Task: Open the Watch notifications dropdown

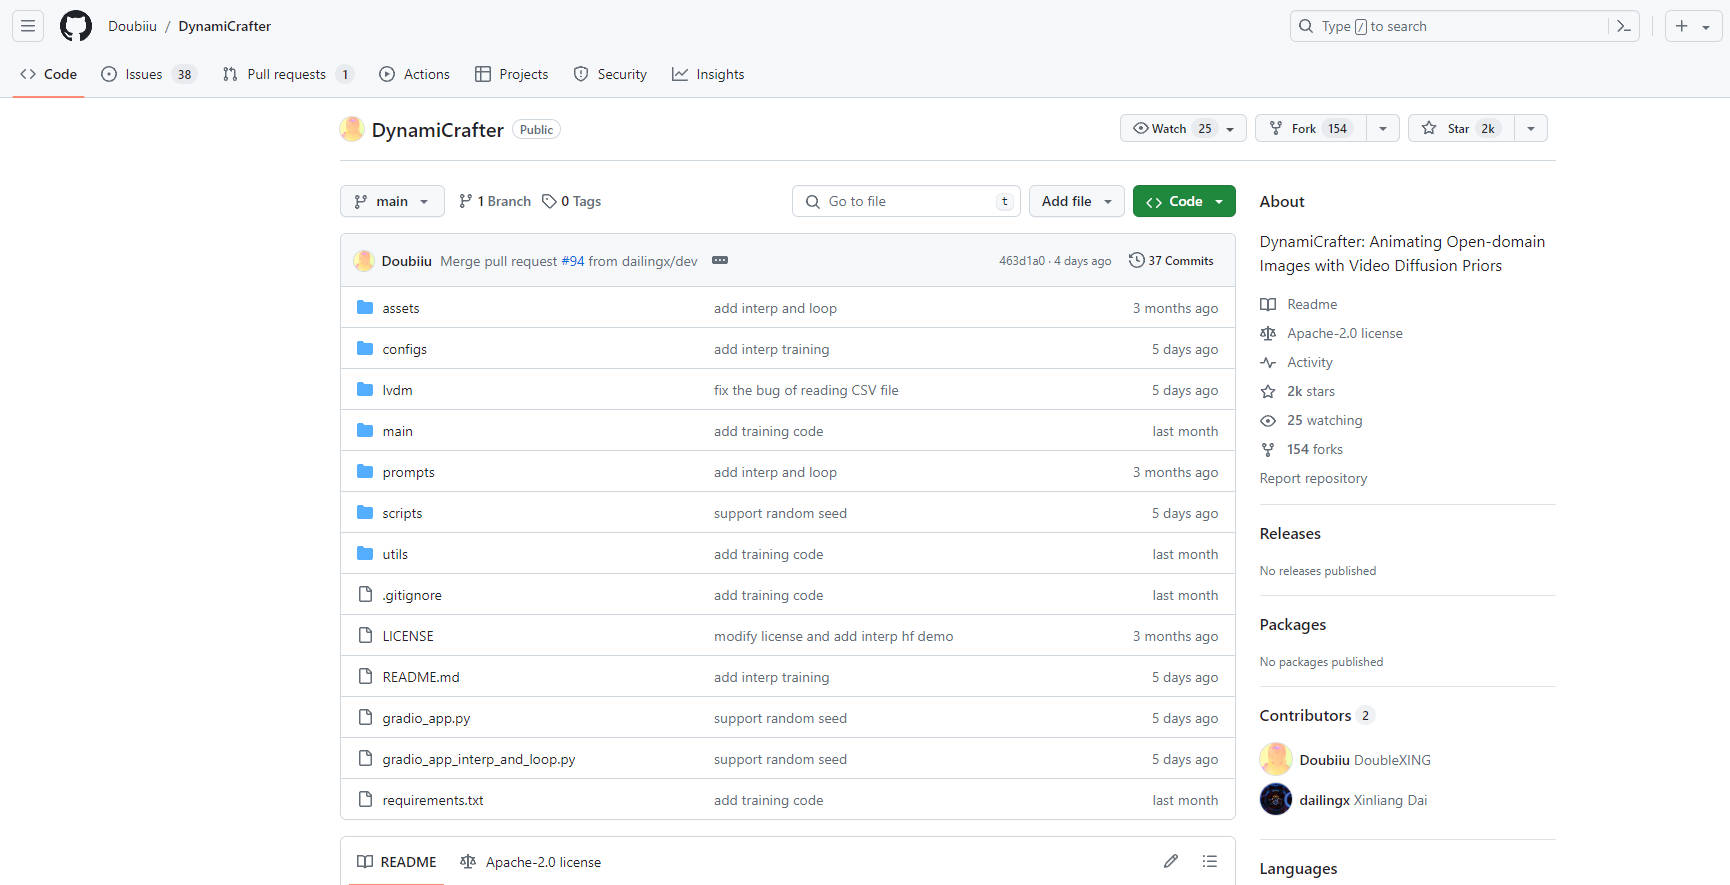Action: 1183,128
